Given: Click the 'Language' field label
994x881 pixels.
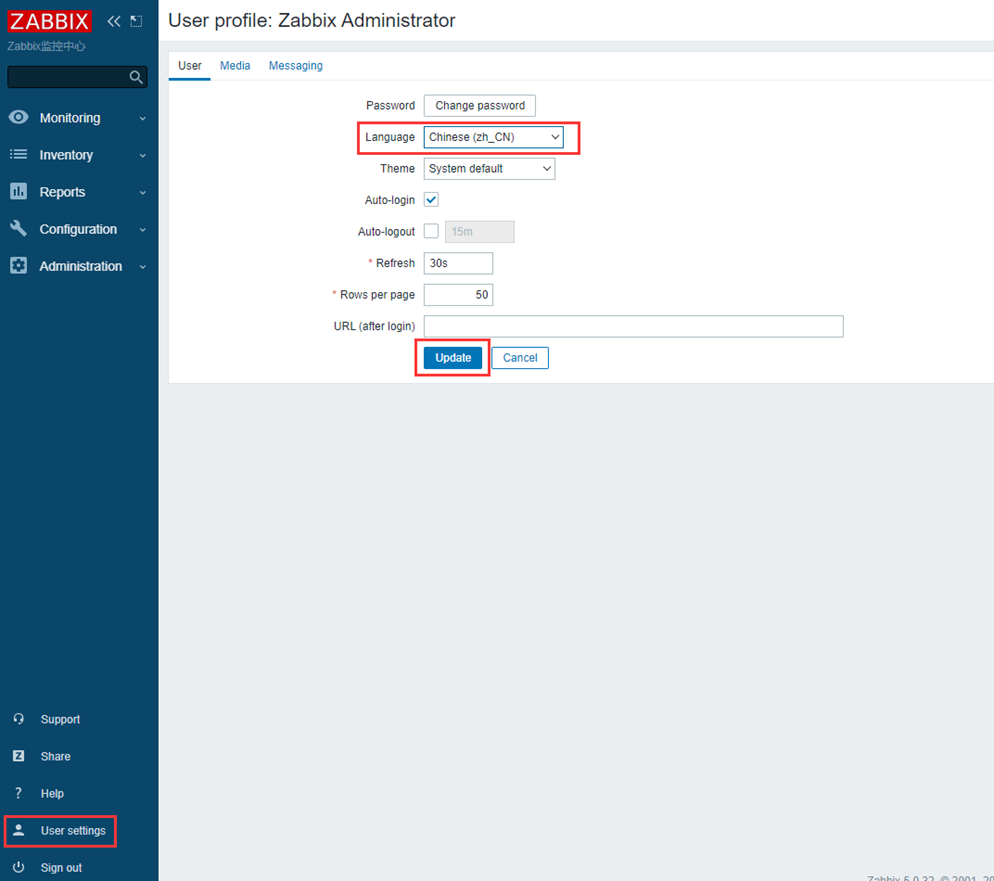Looking at the screenshot, I should tap(390, 137).
